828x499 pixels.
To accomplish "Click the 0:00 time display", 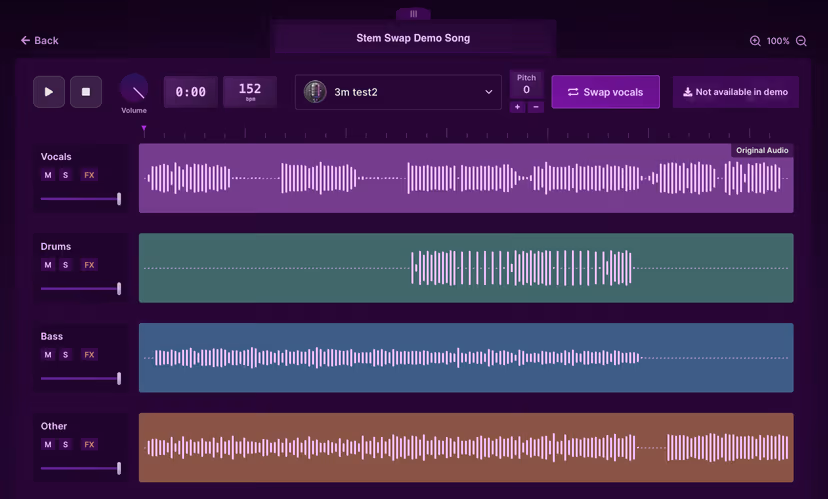I will click(191, 92).
